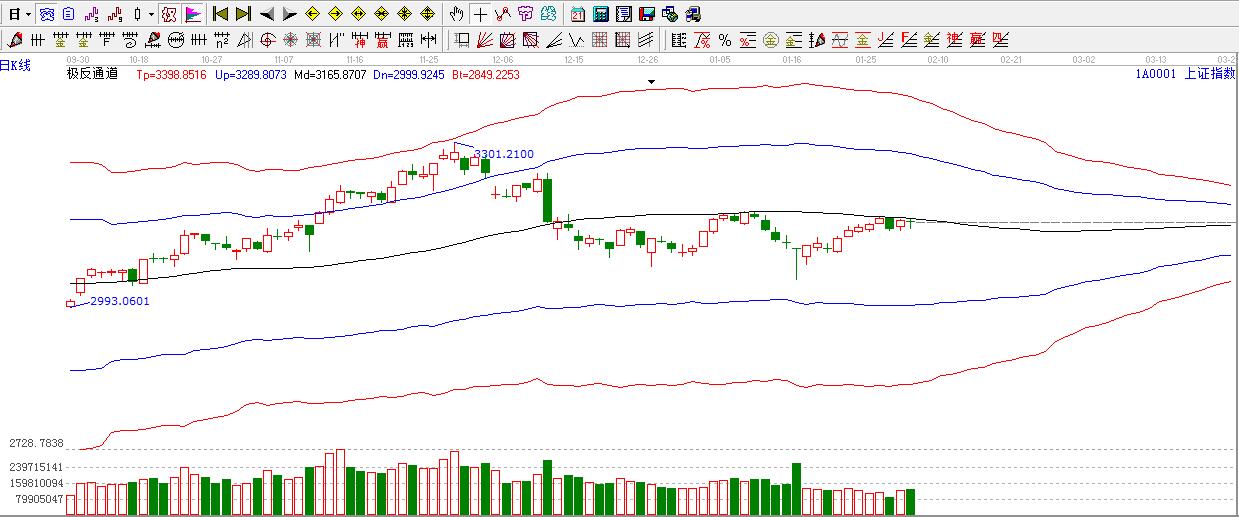1239x517 pixels.
Task: Click the save floppy disk icon
Action: [647, 14]
